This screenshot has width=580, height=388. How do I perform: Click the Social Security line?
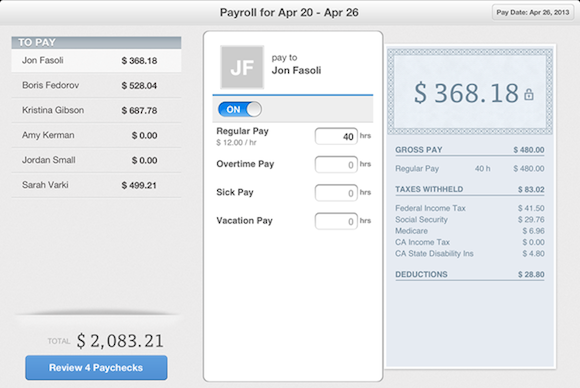tap(470, 220)
